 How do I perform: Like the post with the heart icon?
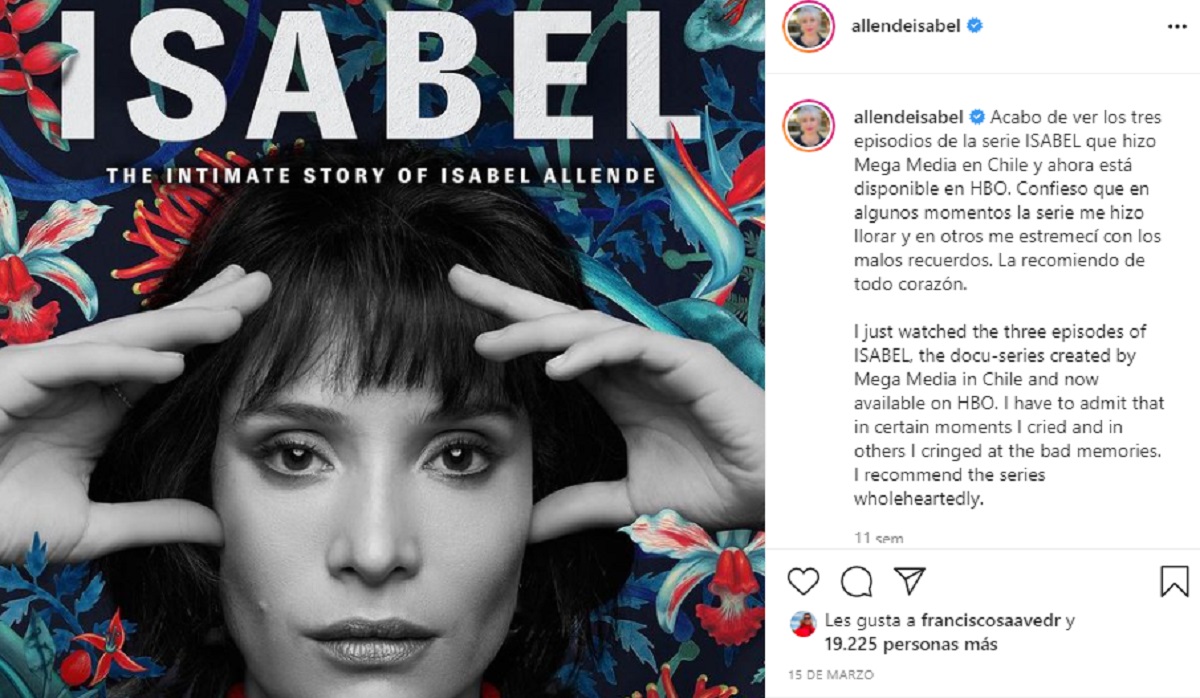point(803,581)
